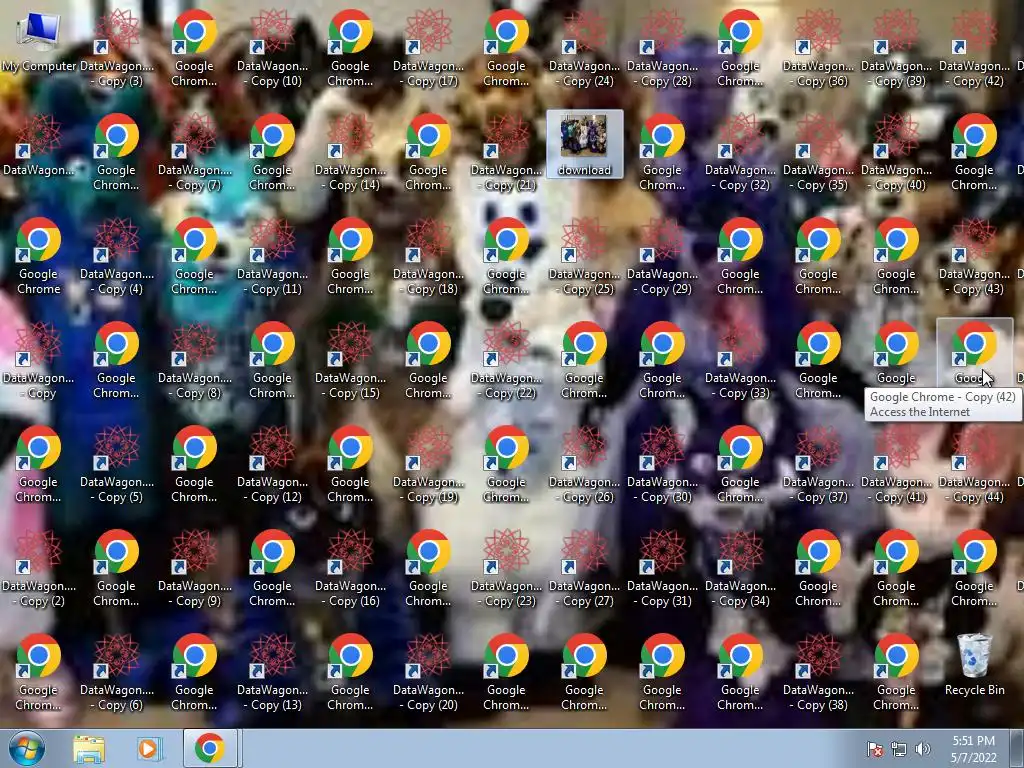Select DataWagon - Copy (26) shortcut

click(584, 462)
